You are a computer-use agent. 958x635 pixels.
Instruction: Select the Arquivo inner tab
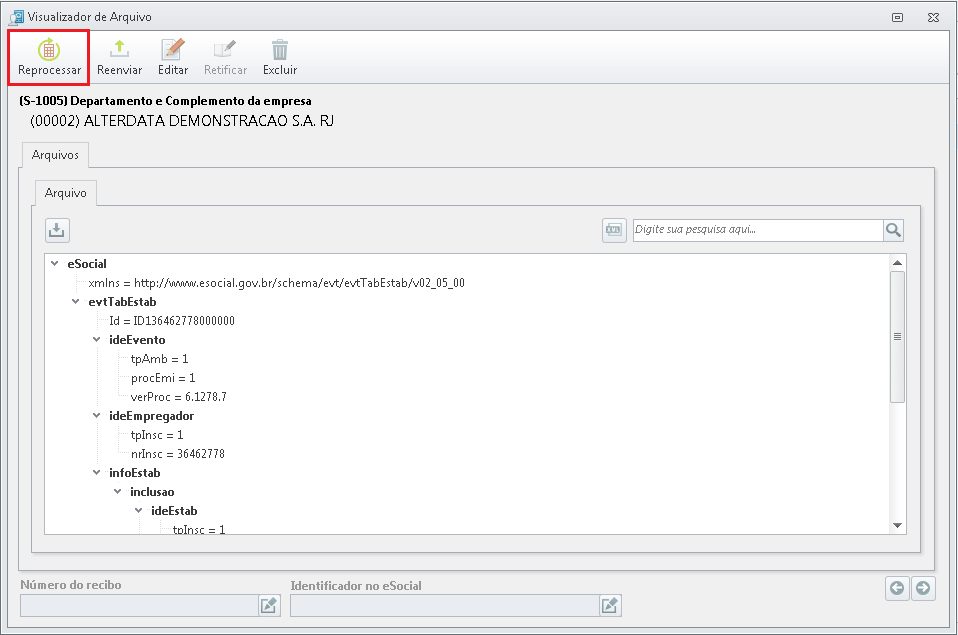click(x=65, y=193)
